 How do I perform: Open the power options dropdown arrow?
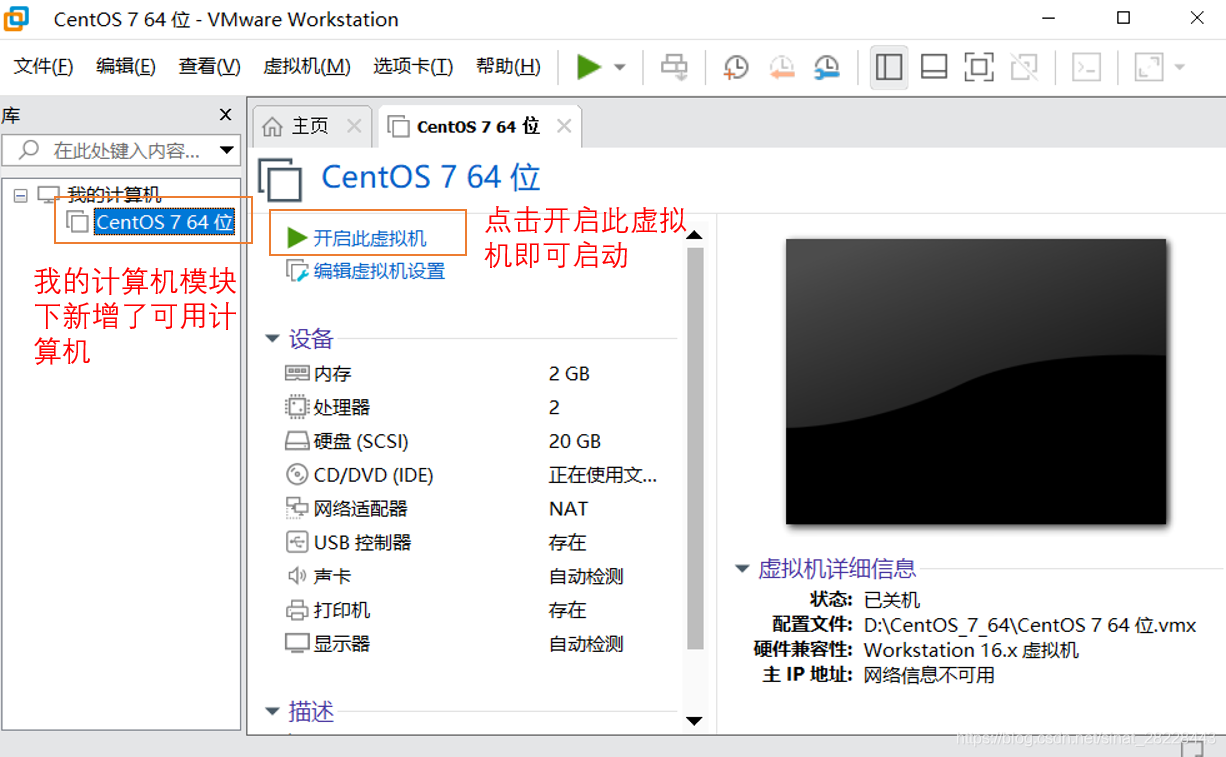[620, 67]
